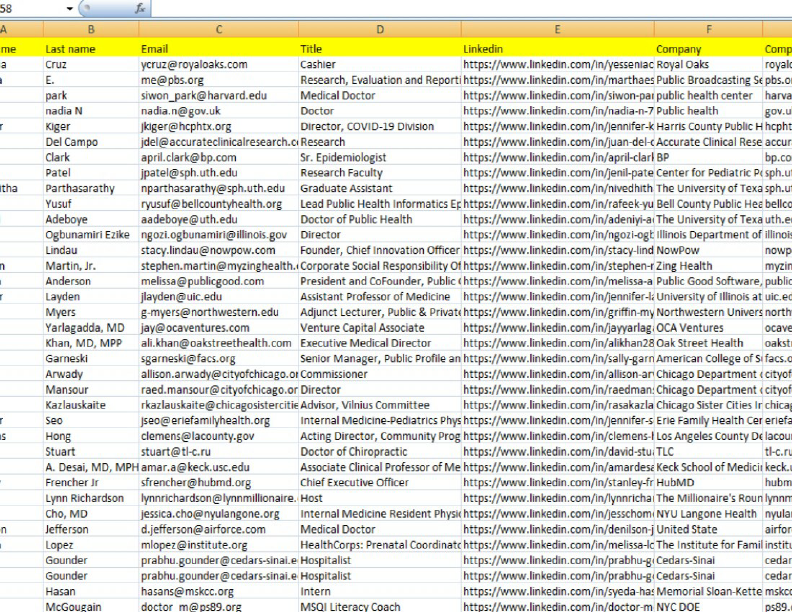Viewport: 792px width, 612px height.
Task: Select last name 'Khan, MD, MPP'
Action: (91, 343)
